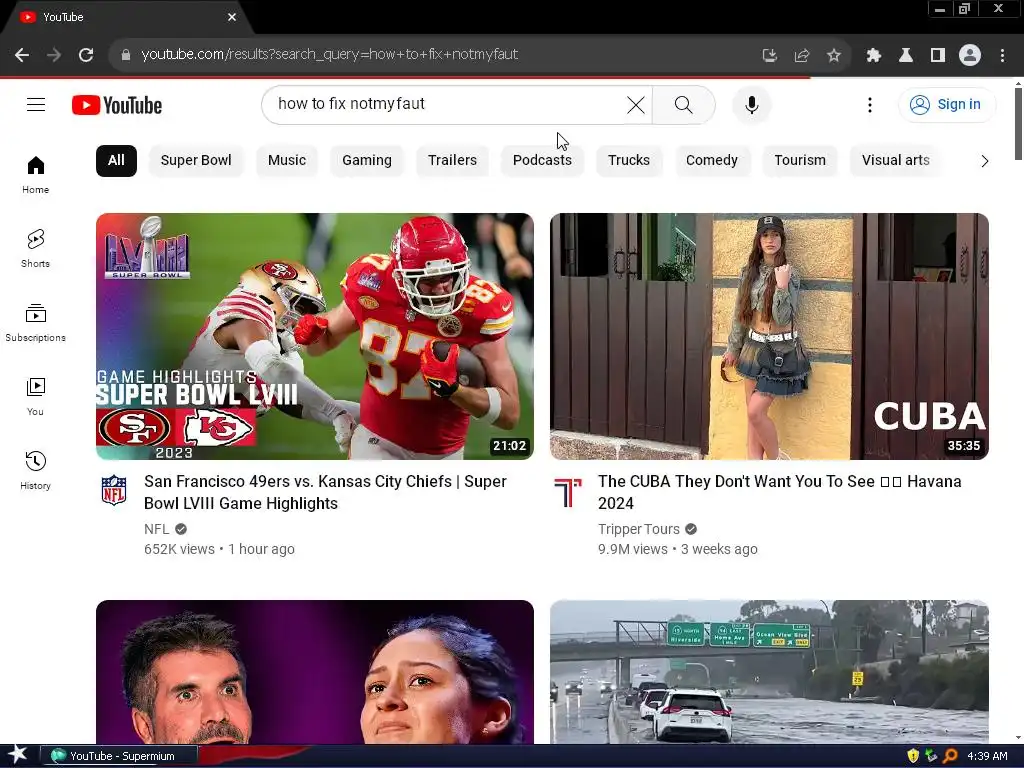
Task: Select the Gaming filter chip
Action: 367,161
